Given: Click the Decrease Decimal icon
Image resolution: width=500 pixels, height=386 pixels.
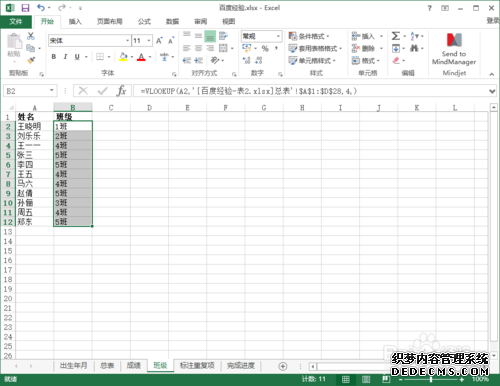Looking at the screenshot, I should tap(259, 60).
